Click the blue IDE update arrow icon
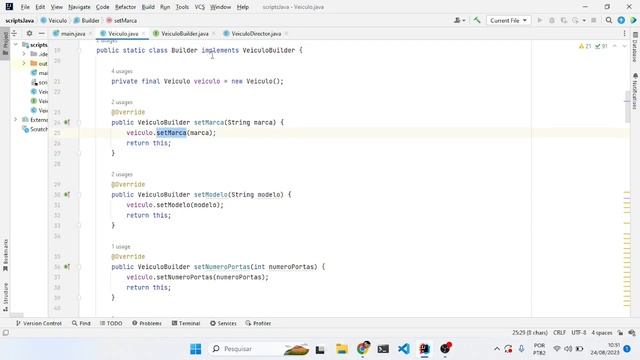 point(621,20)
